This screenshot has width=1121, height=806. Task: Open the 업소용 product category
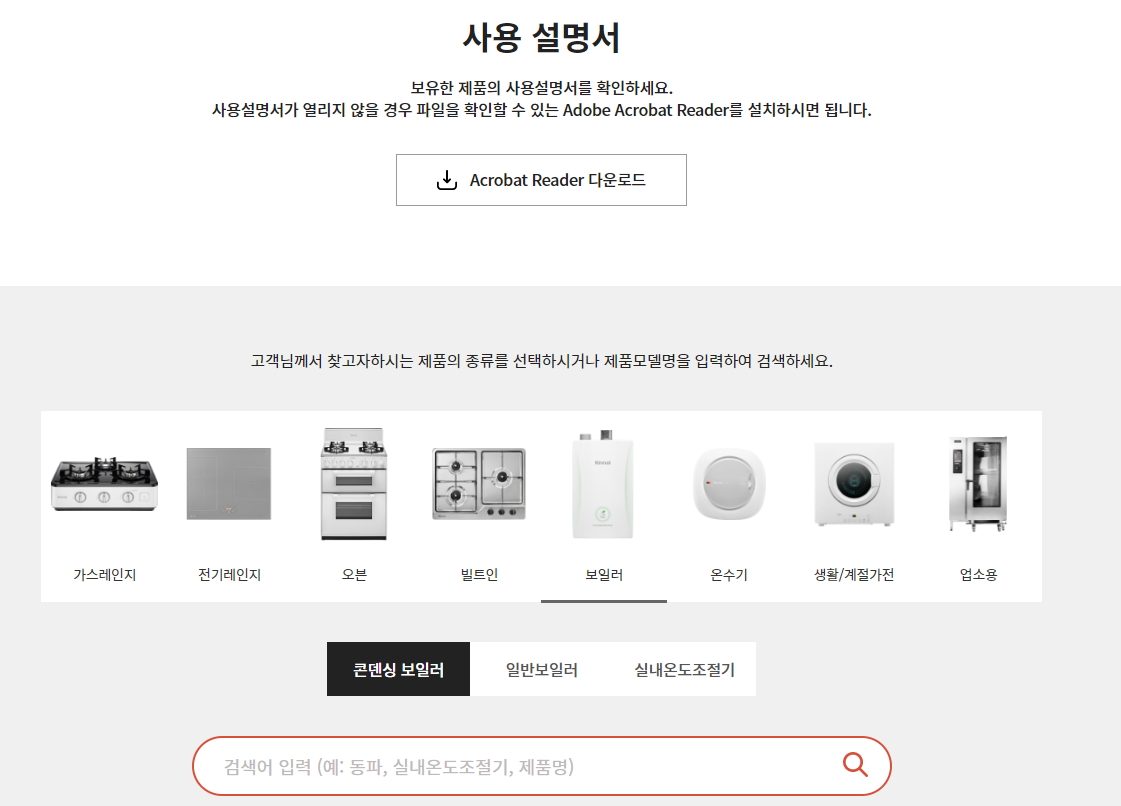[978, 483]
